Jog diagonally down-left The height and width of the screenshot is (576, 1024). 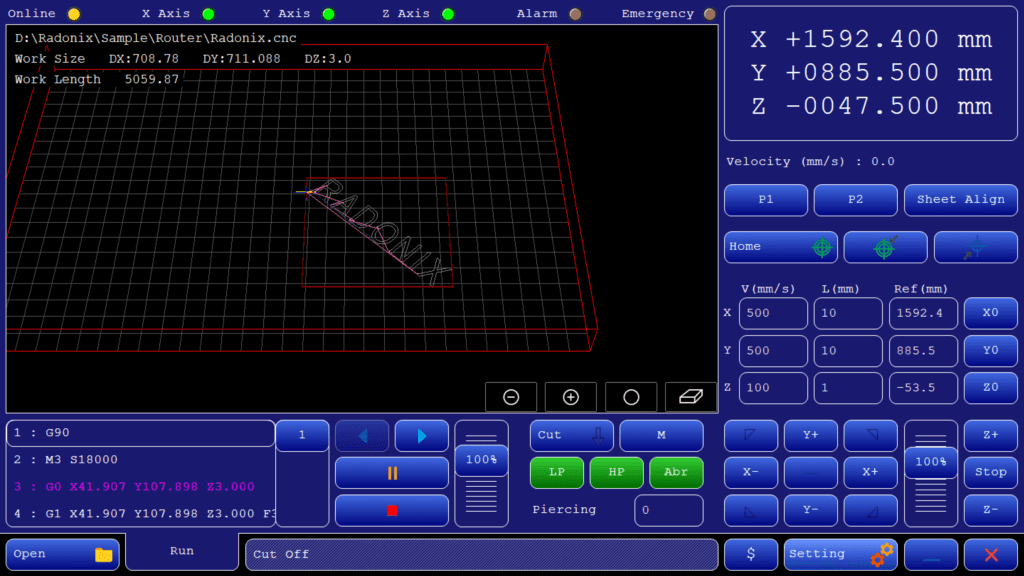point(751,510)
